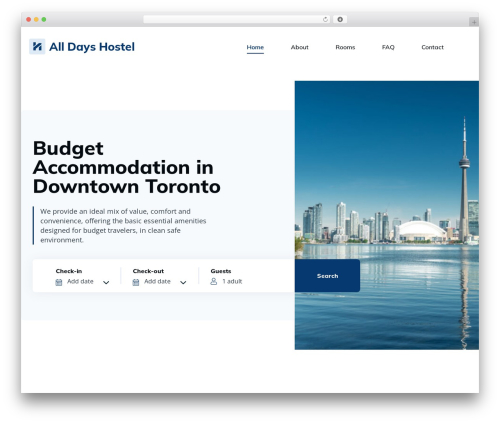Select the Check-in Add date field
The image size is (500, 423).
[80, 281]
